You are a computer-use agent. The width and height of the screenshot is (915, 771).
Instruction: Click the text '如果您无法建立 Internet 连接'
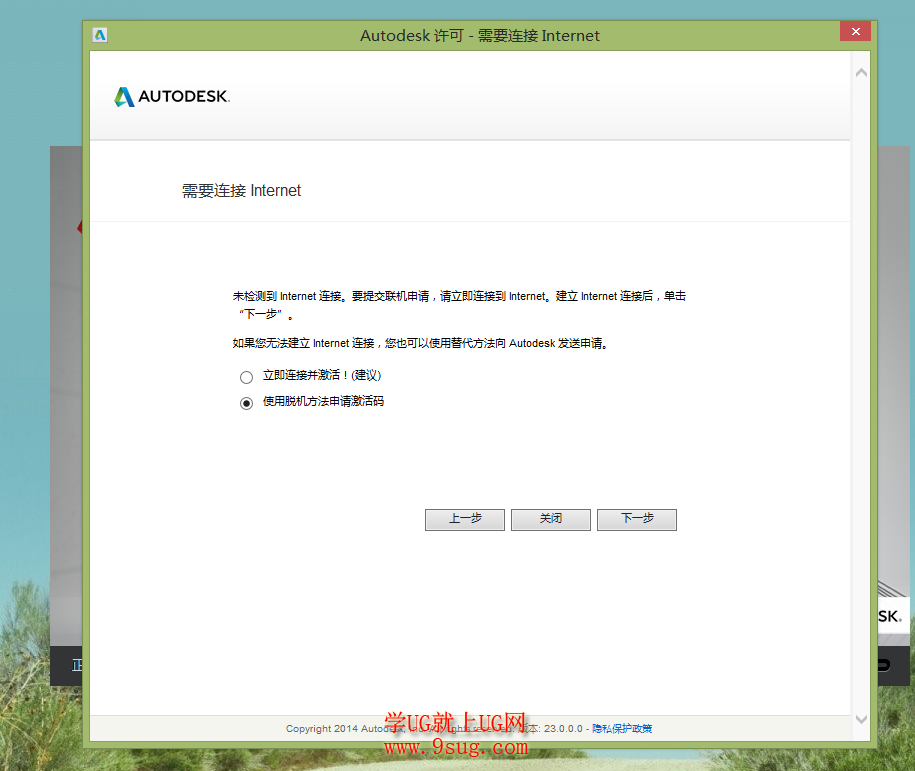pyautogui.click(x=303, y=343)
